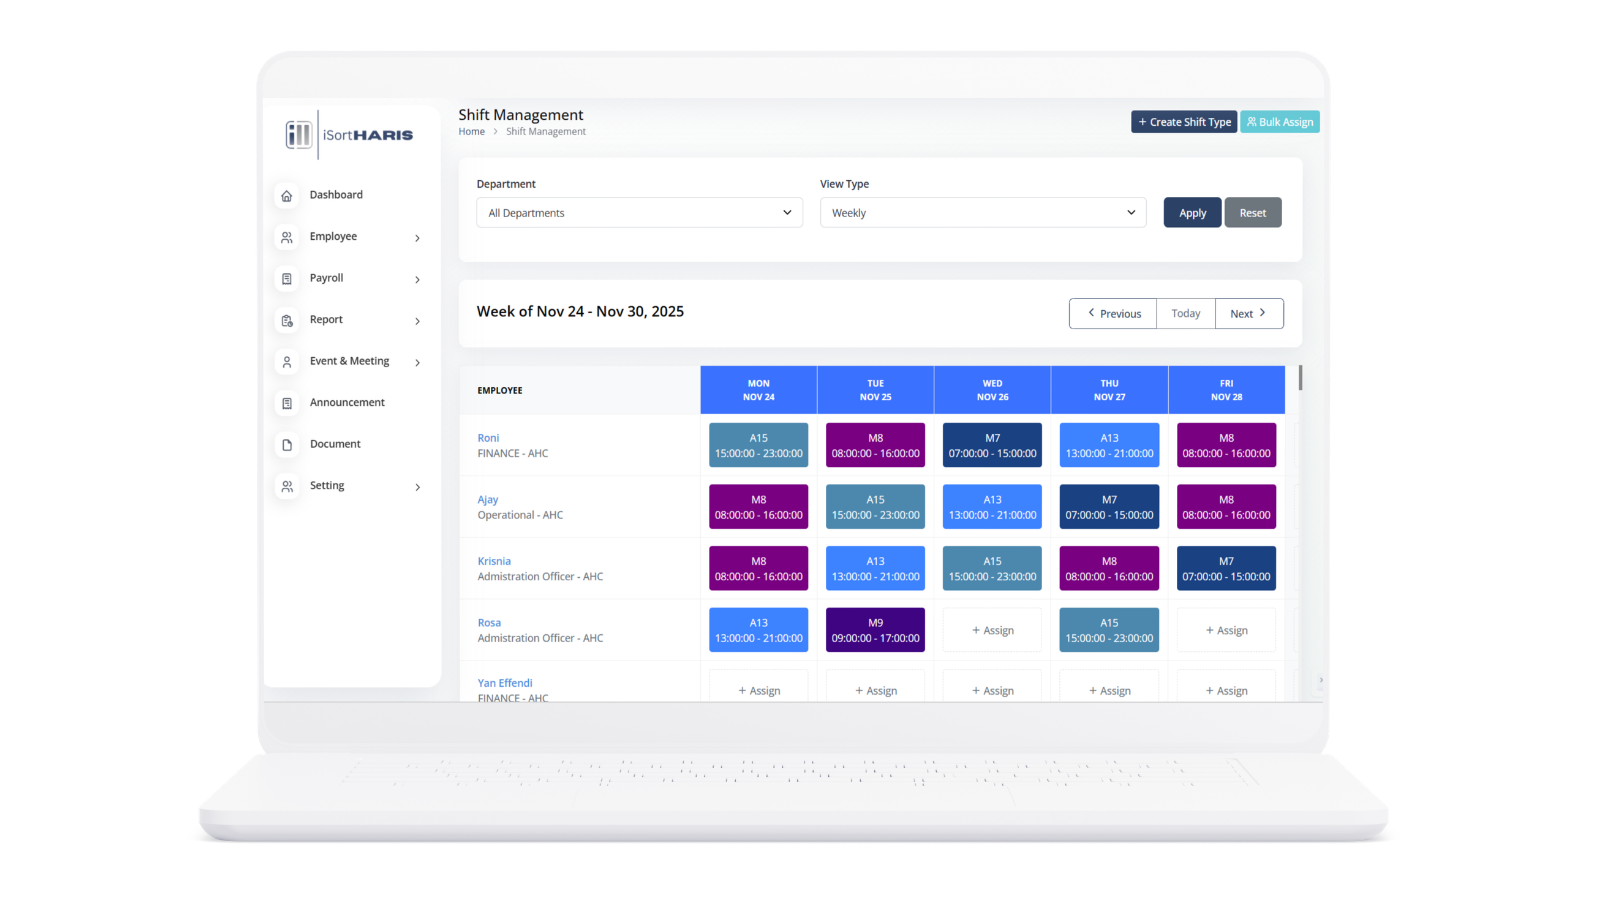The image size is (1600, 900).
Task: Click the Event & Meeting person icon
Action: pos(287,362)
